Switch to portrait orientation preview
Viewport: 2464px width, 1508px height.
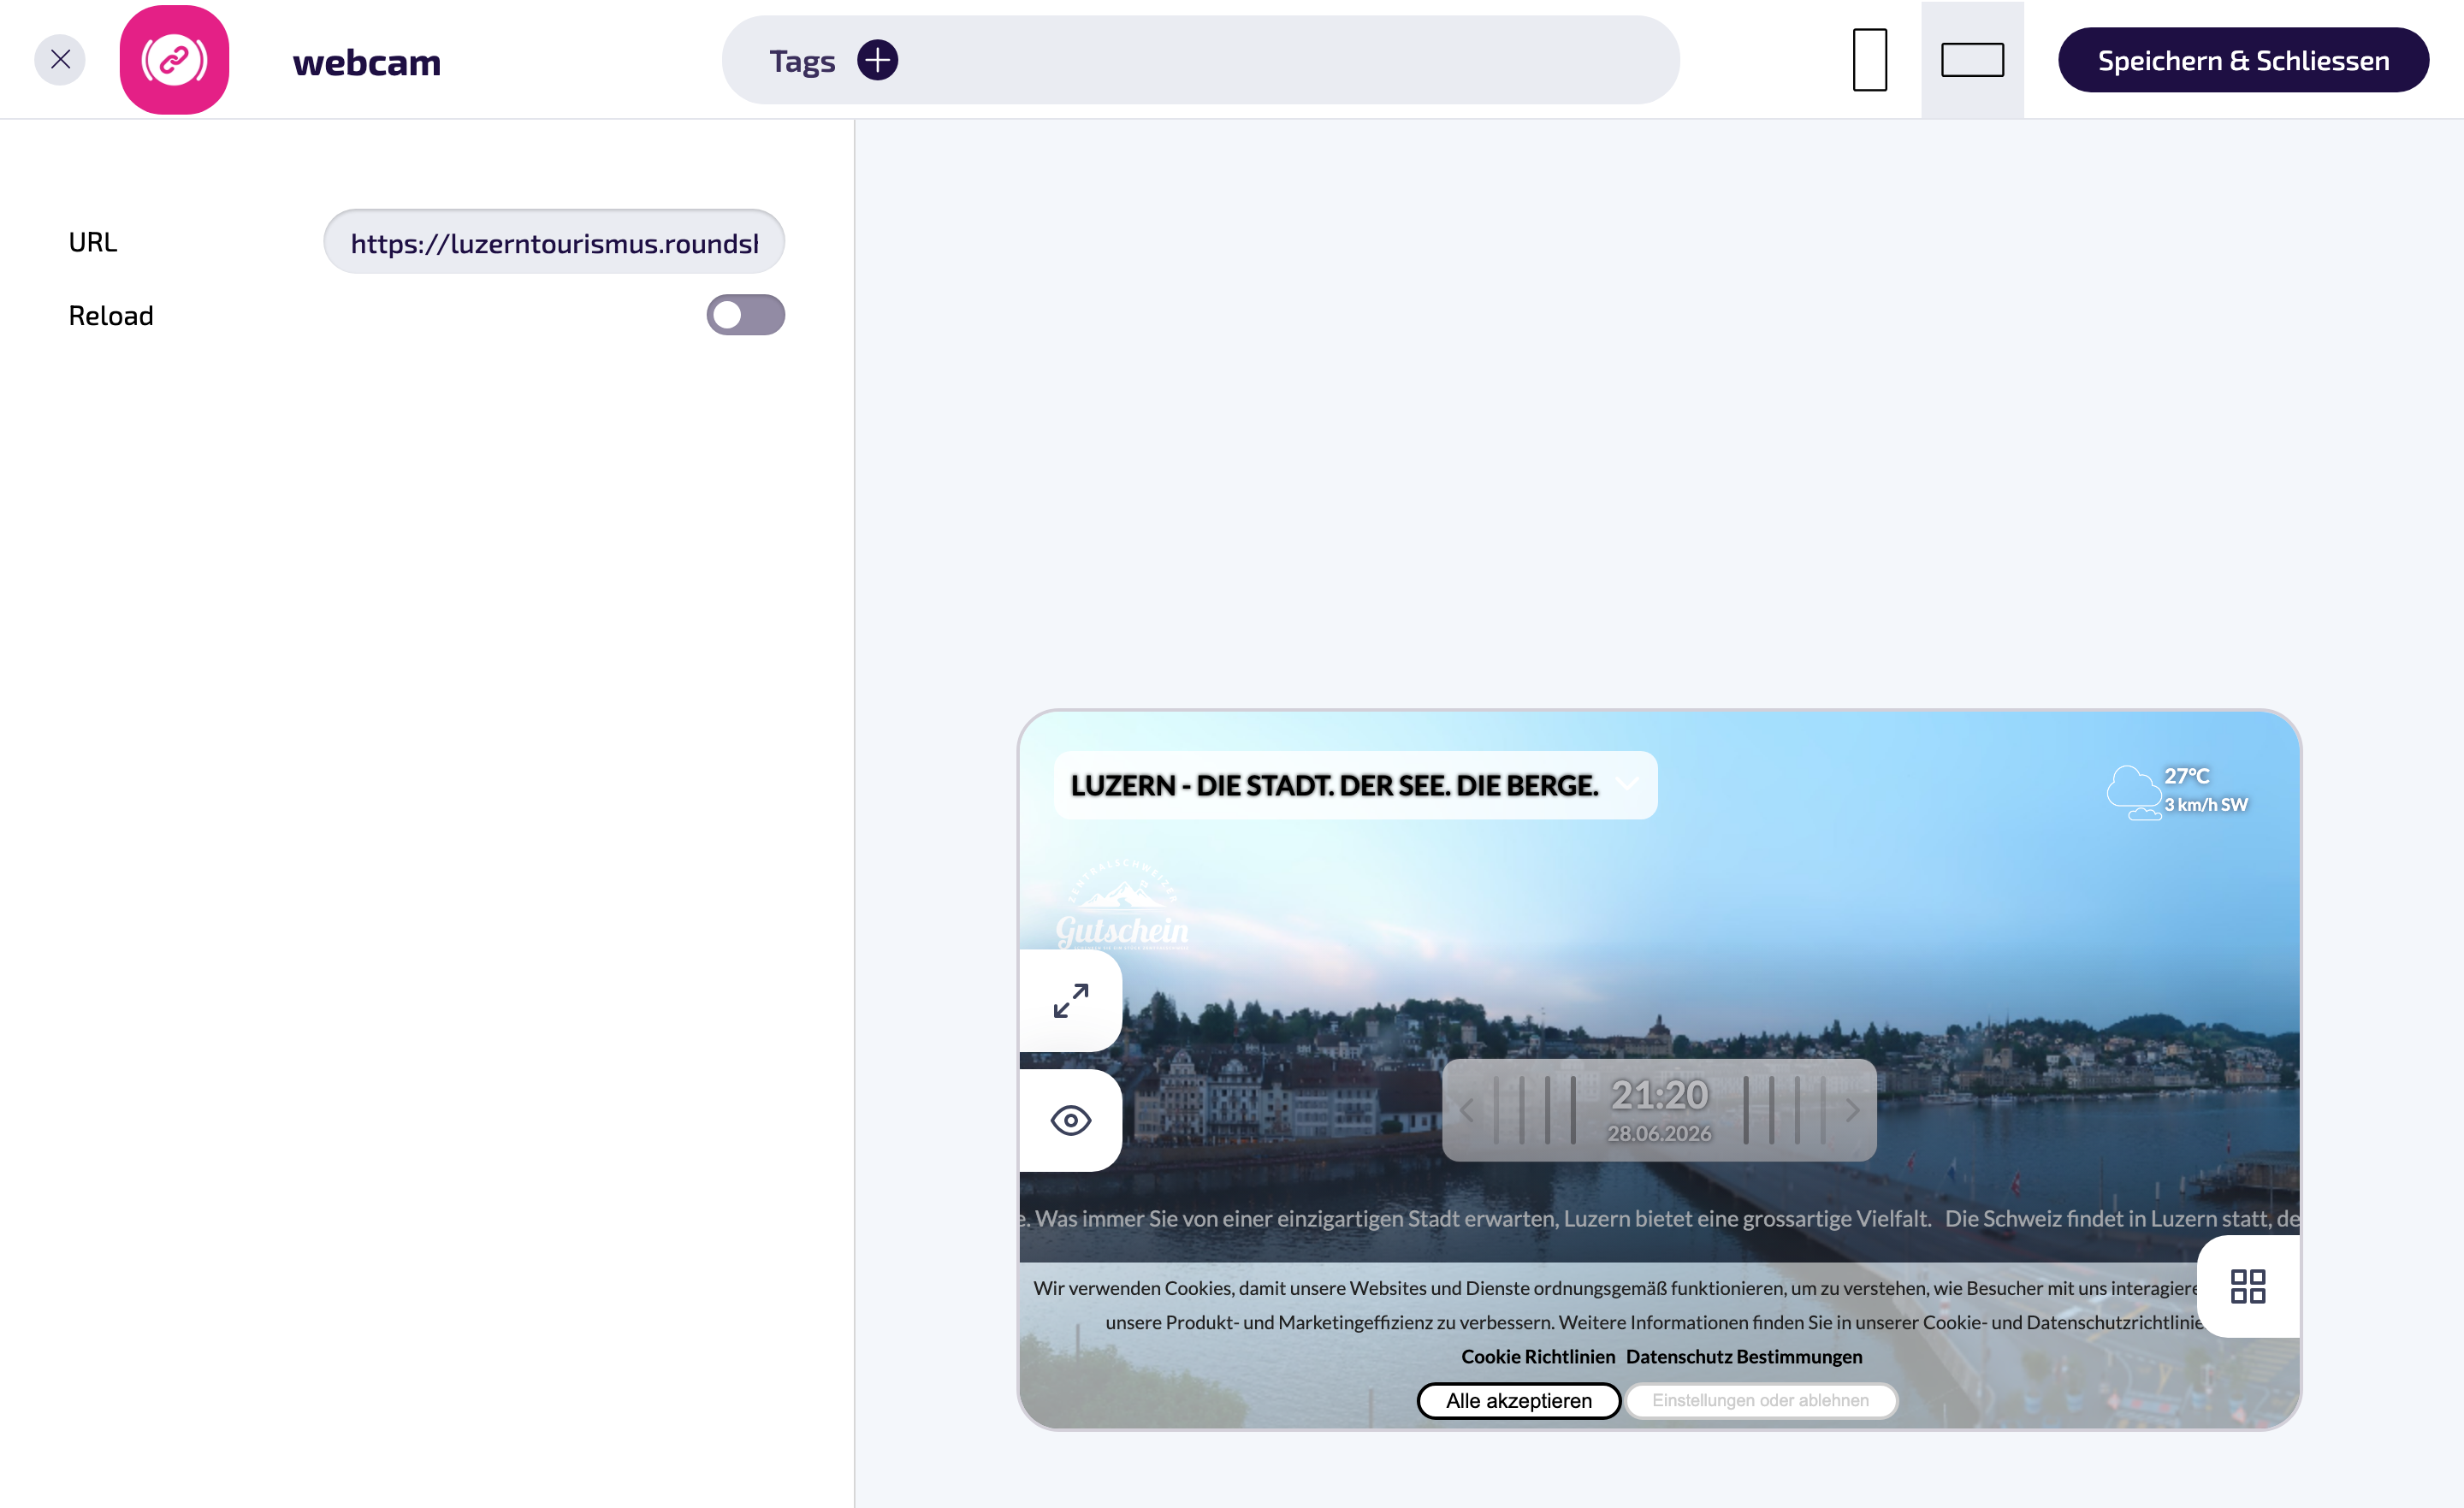point(1869,60)
